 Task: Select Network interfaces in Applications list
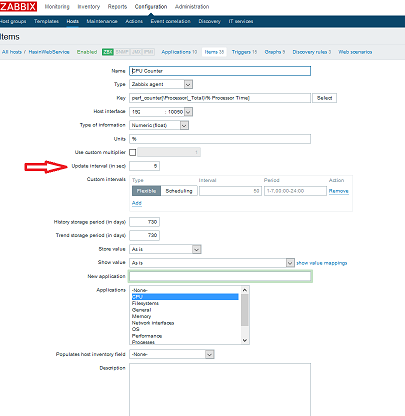point(185,323)
